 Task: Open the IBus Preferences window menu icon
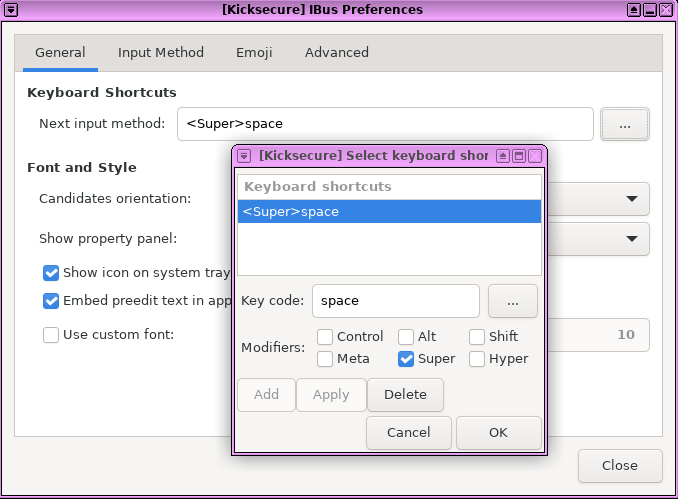coord(11,10)
